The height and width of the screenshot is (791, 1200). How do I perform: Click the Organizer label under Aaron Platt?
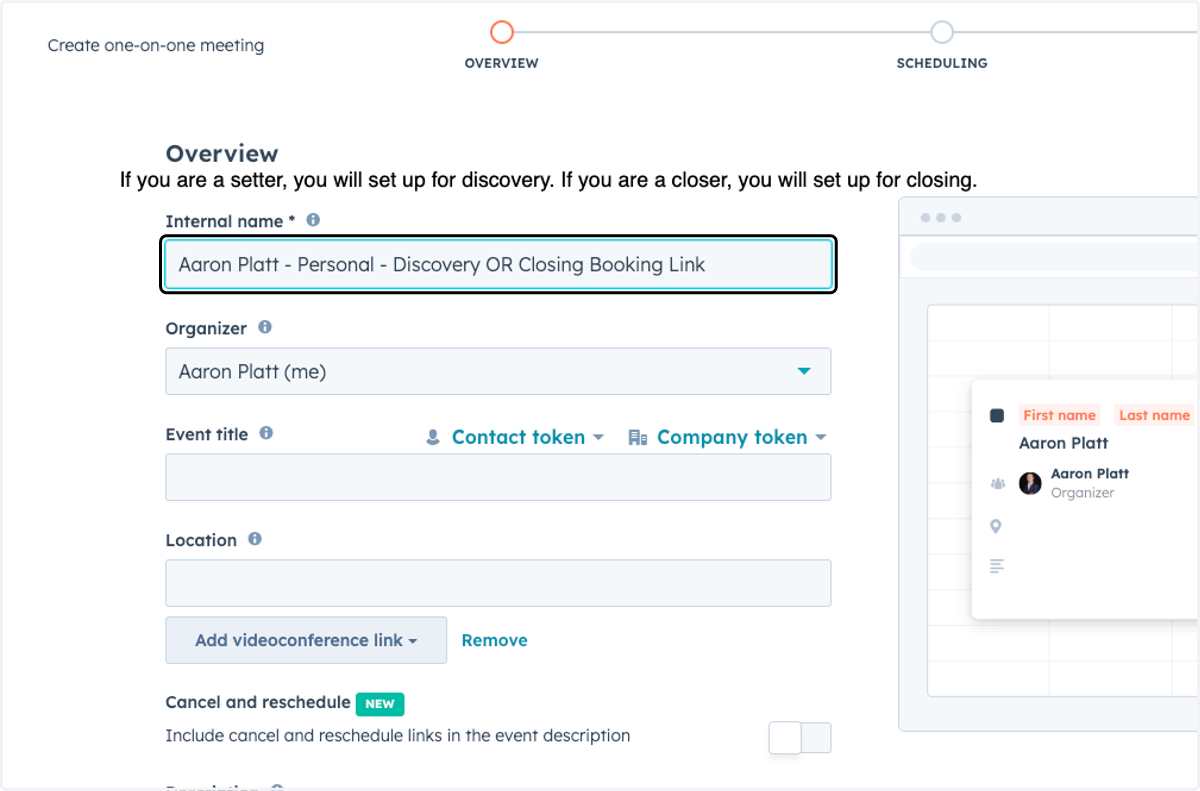[1082, 493]
